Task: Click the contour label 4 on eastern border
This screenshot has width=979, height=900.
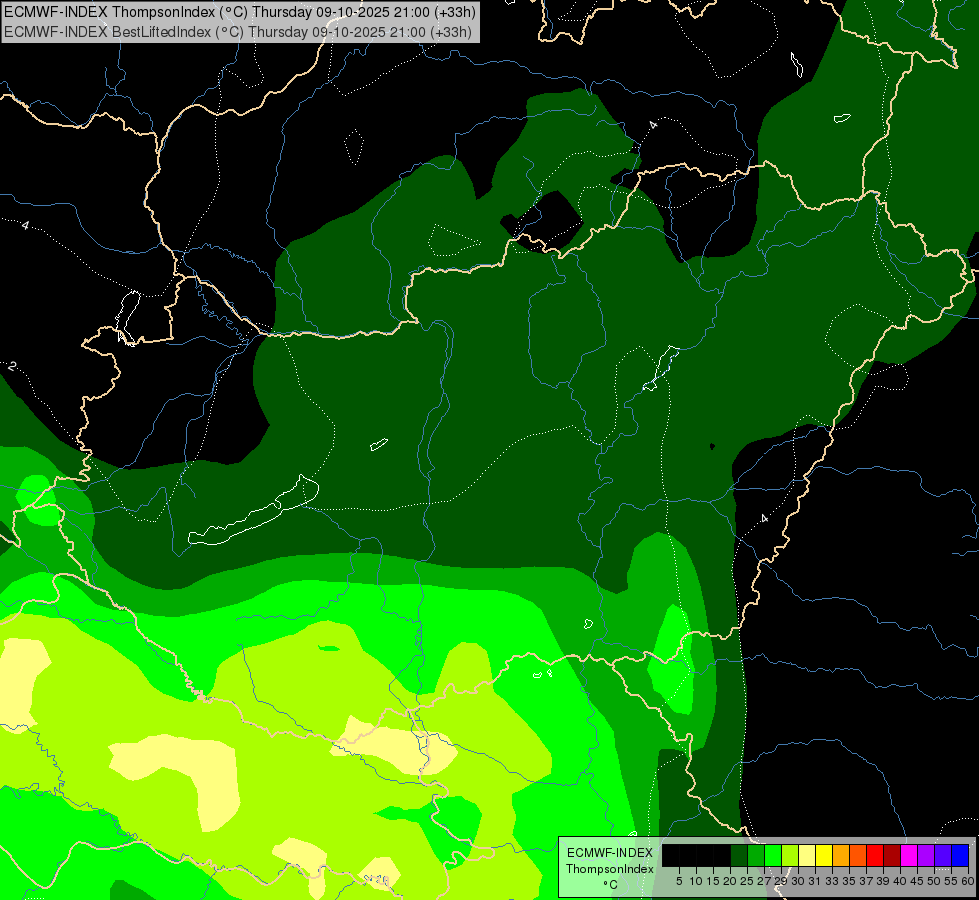Action: click(x=764, y=518)
